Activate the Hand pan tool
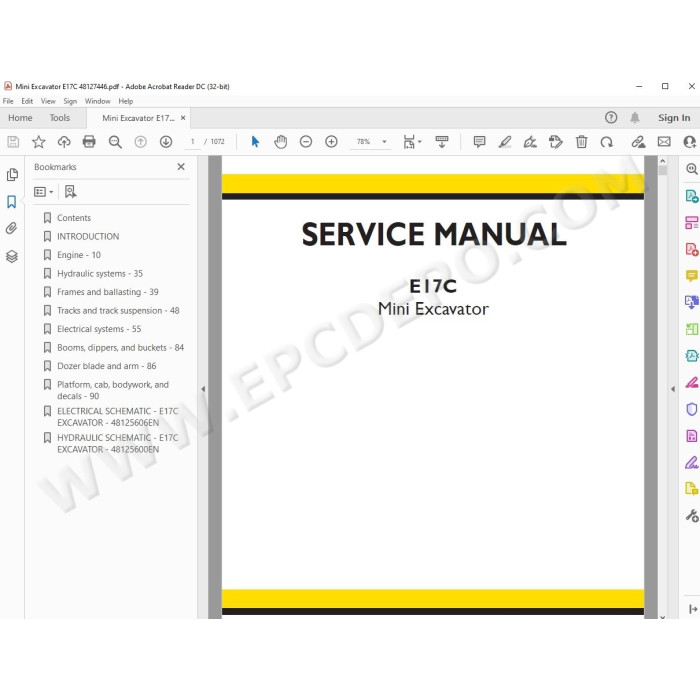 [280, 142]
